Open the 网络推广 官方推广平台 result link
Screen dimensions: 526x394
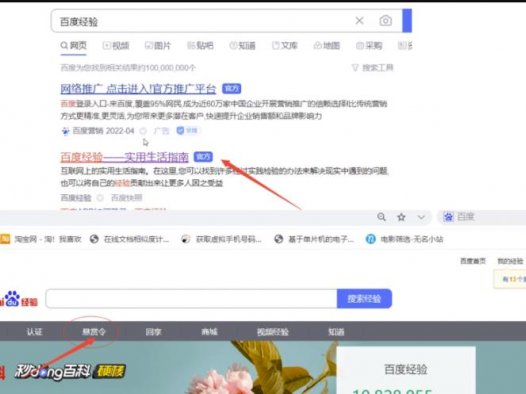(x=138, y=89)
